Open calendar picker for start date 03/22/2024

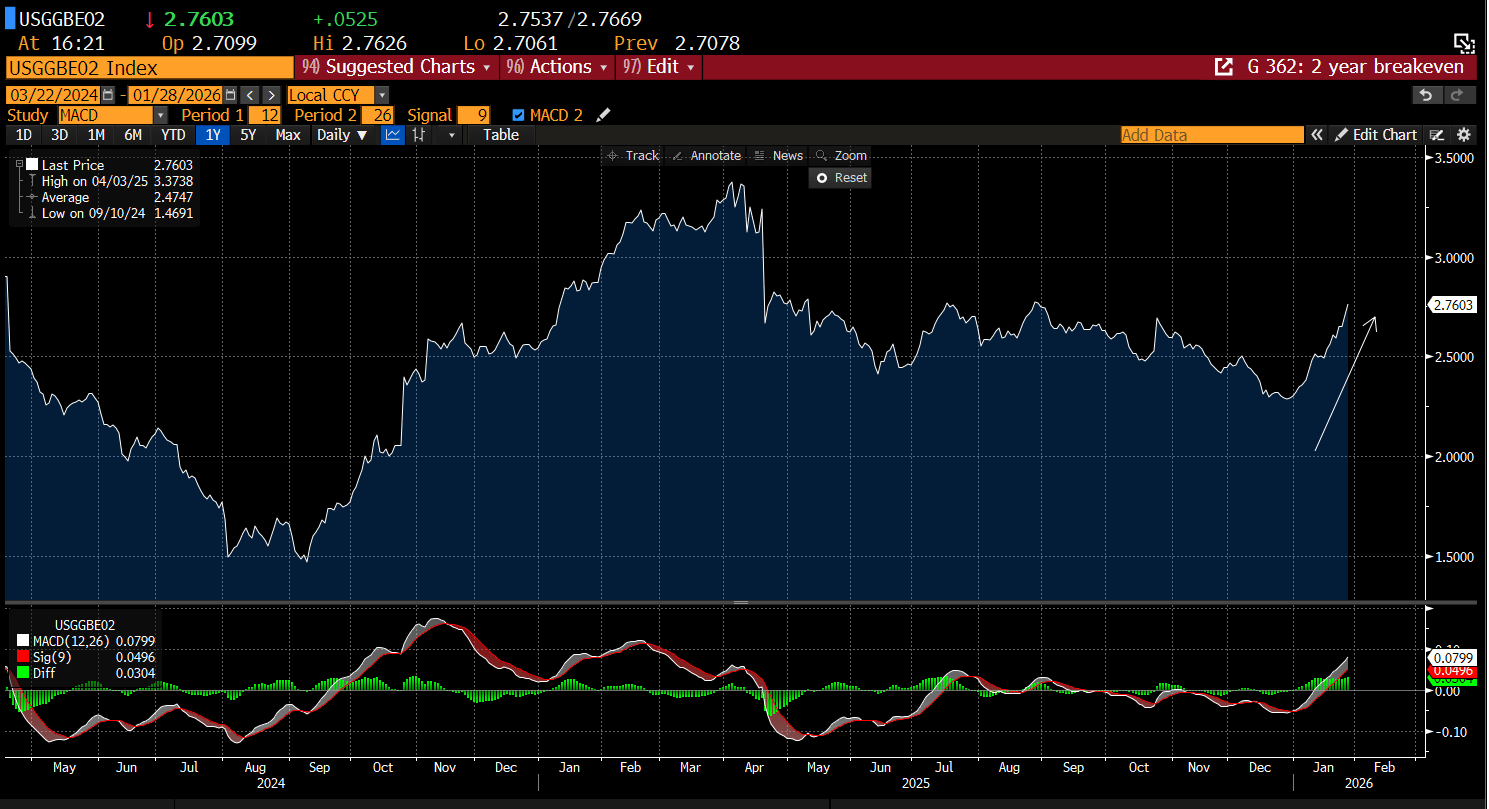tap(108, 95)
